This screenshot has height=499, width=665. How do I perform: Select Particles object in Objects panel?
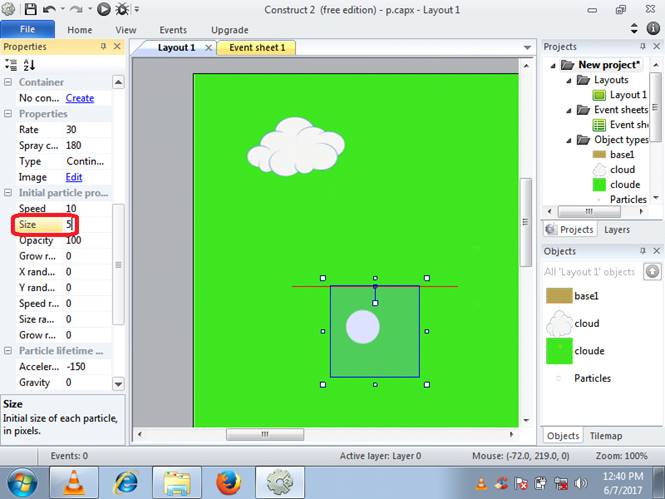[x=584, y=378]
